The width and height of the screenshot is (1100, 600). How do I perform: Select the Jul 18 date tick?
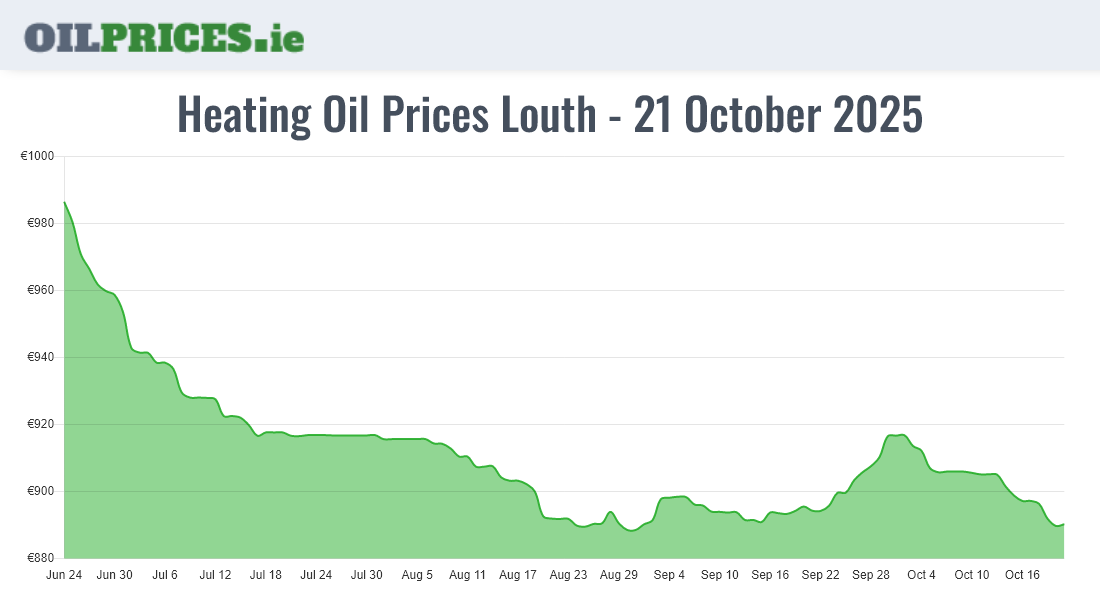[266, 575]
